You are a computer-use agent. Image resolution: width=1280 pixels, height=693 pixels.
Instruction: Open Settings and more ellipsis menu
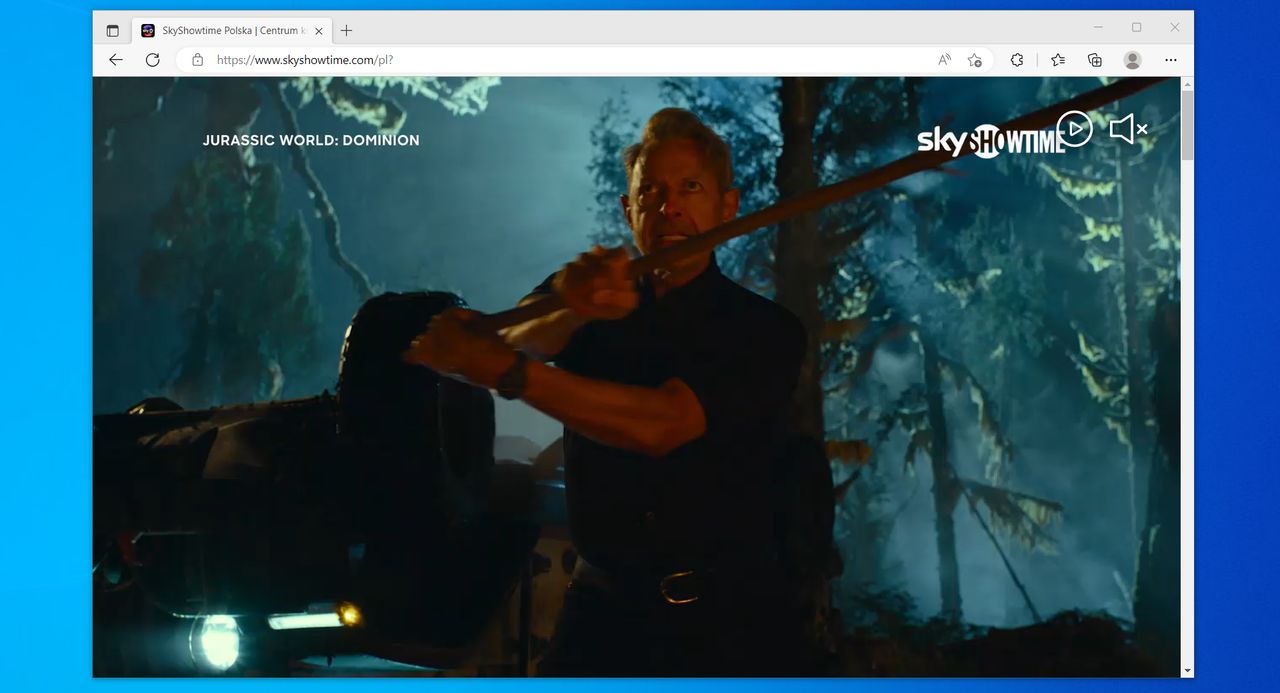[x=1170, y=60]
